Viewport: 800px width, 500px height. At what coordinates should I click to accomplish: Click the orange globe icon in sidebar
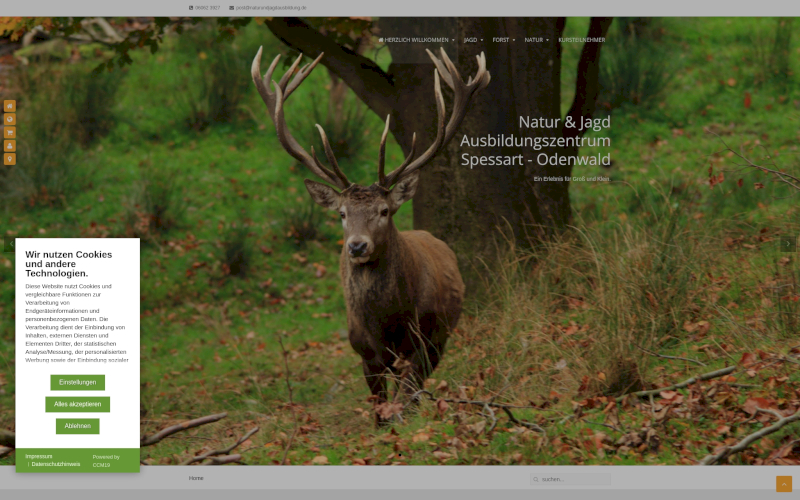(10, 119)
